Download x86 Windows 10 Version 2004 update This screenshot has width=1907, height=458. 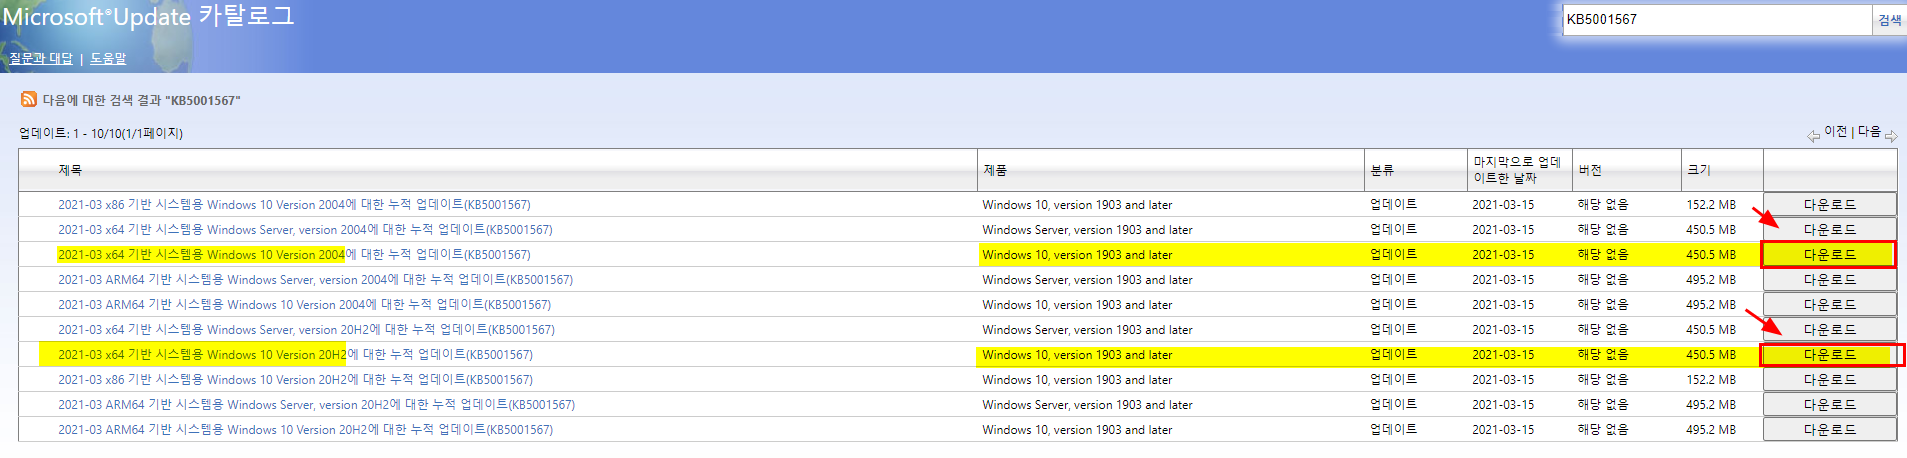pyautogui.click(x=1829, y=204)
